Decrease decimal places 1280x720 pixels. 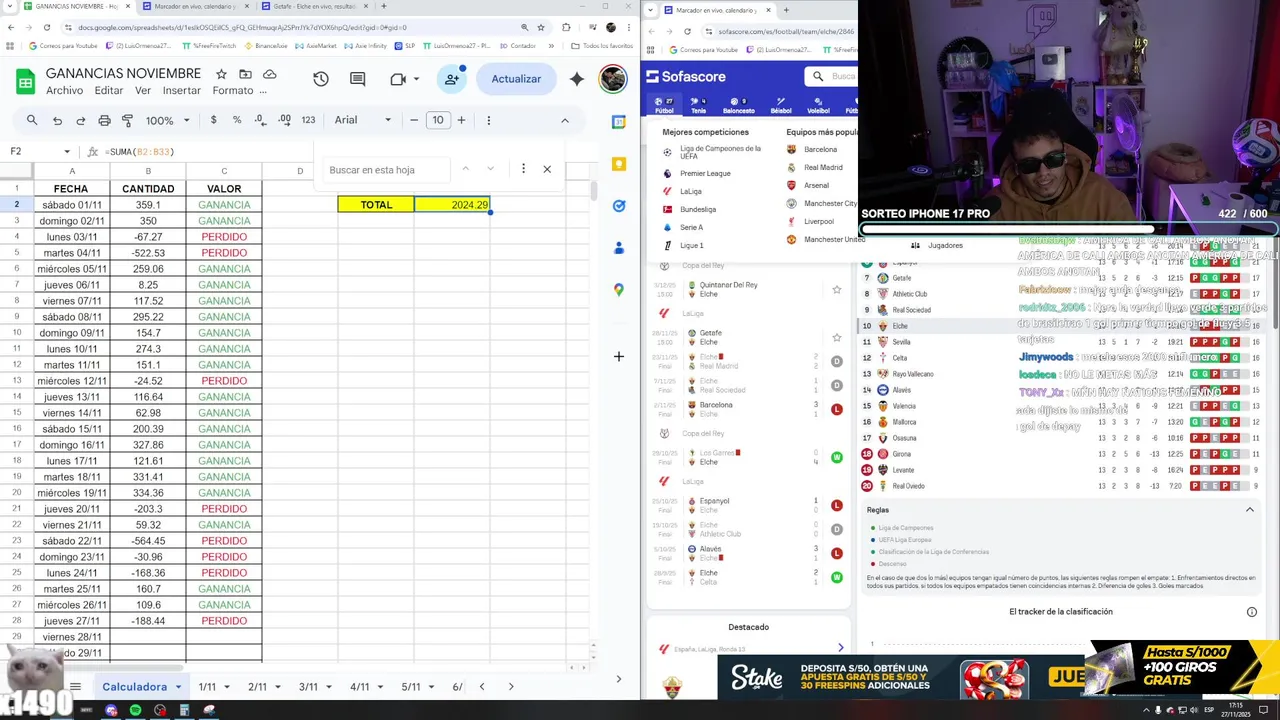pos(260,120)
